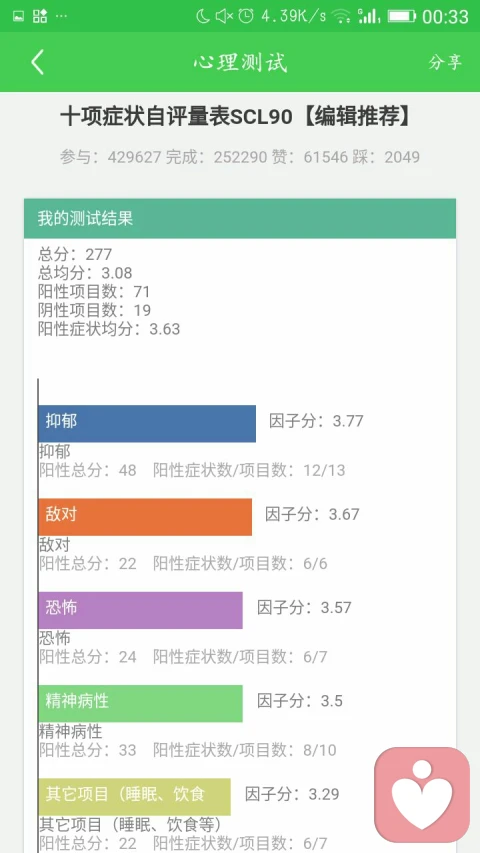Image resolution: width=480 pixels, height=853 pixels.
Task: Click the purple 恐怖 bar
Action: coord(140,610)
